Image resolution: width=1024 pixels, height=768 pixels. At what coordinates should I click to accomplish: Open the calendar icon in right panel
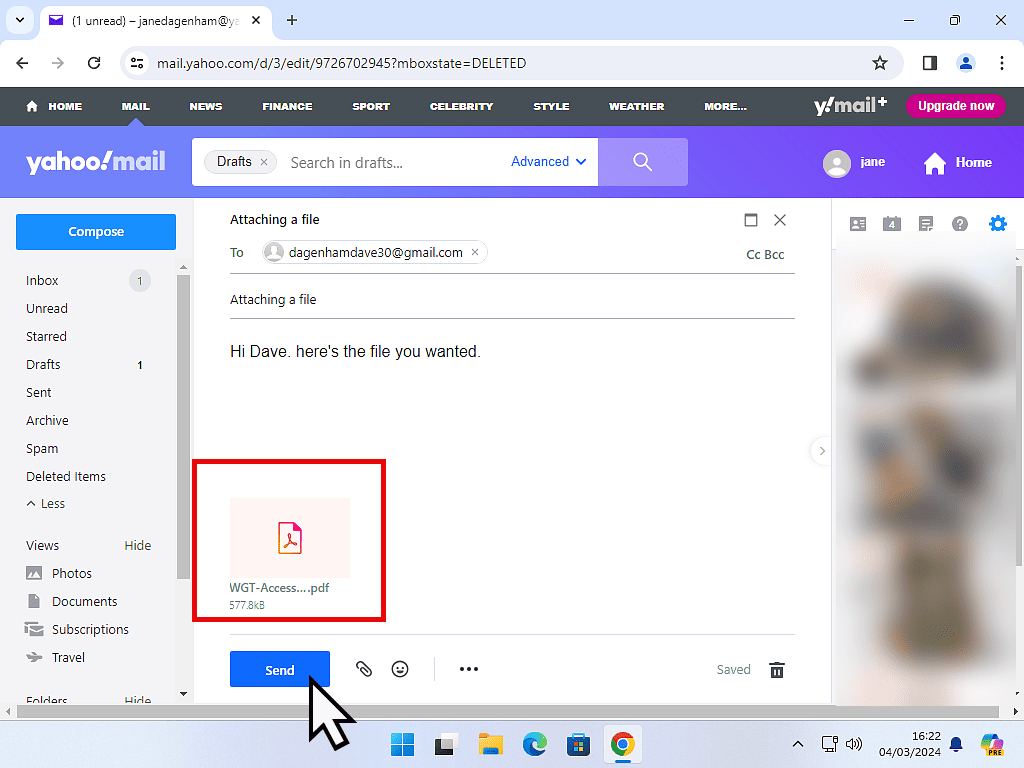pos(892,224)
